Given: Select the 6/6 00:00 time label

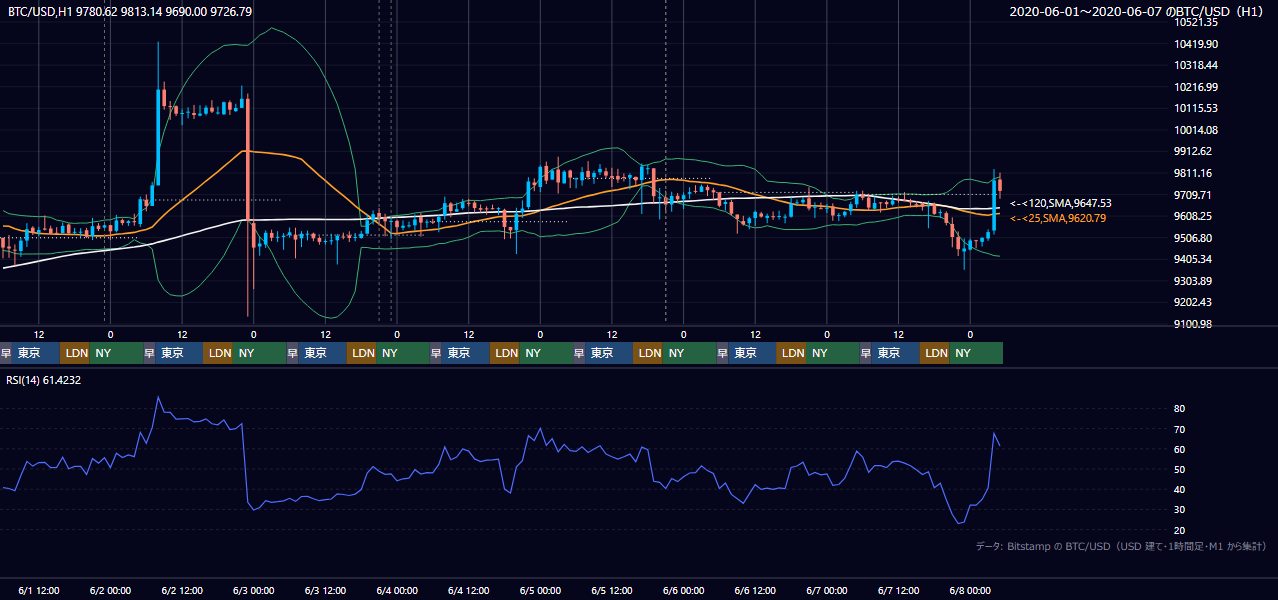Looking at the screenshot, I should (683, 591).
